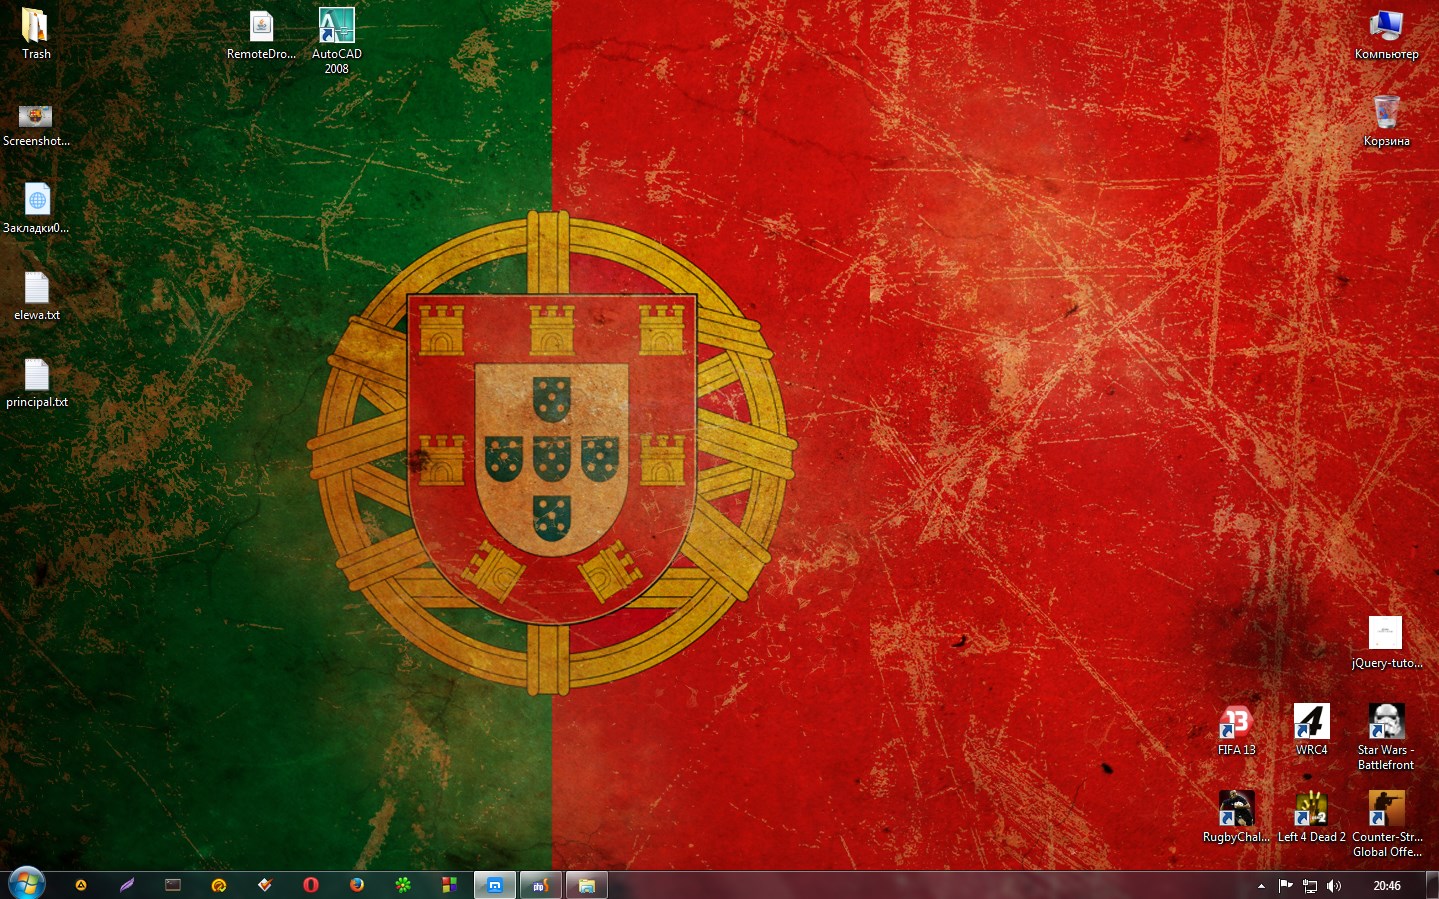Open the command prompt taskbar icon
The image size is (1439, 899).
[173, 885]
